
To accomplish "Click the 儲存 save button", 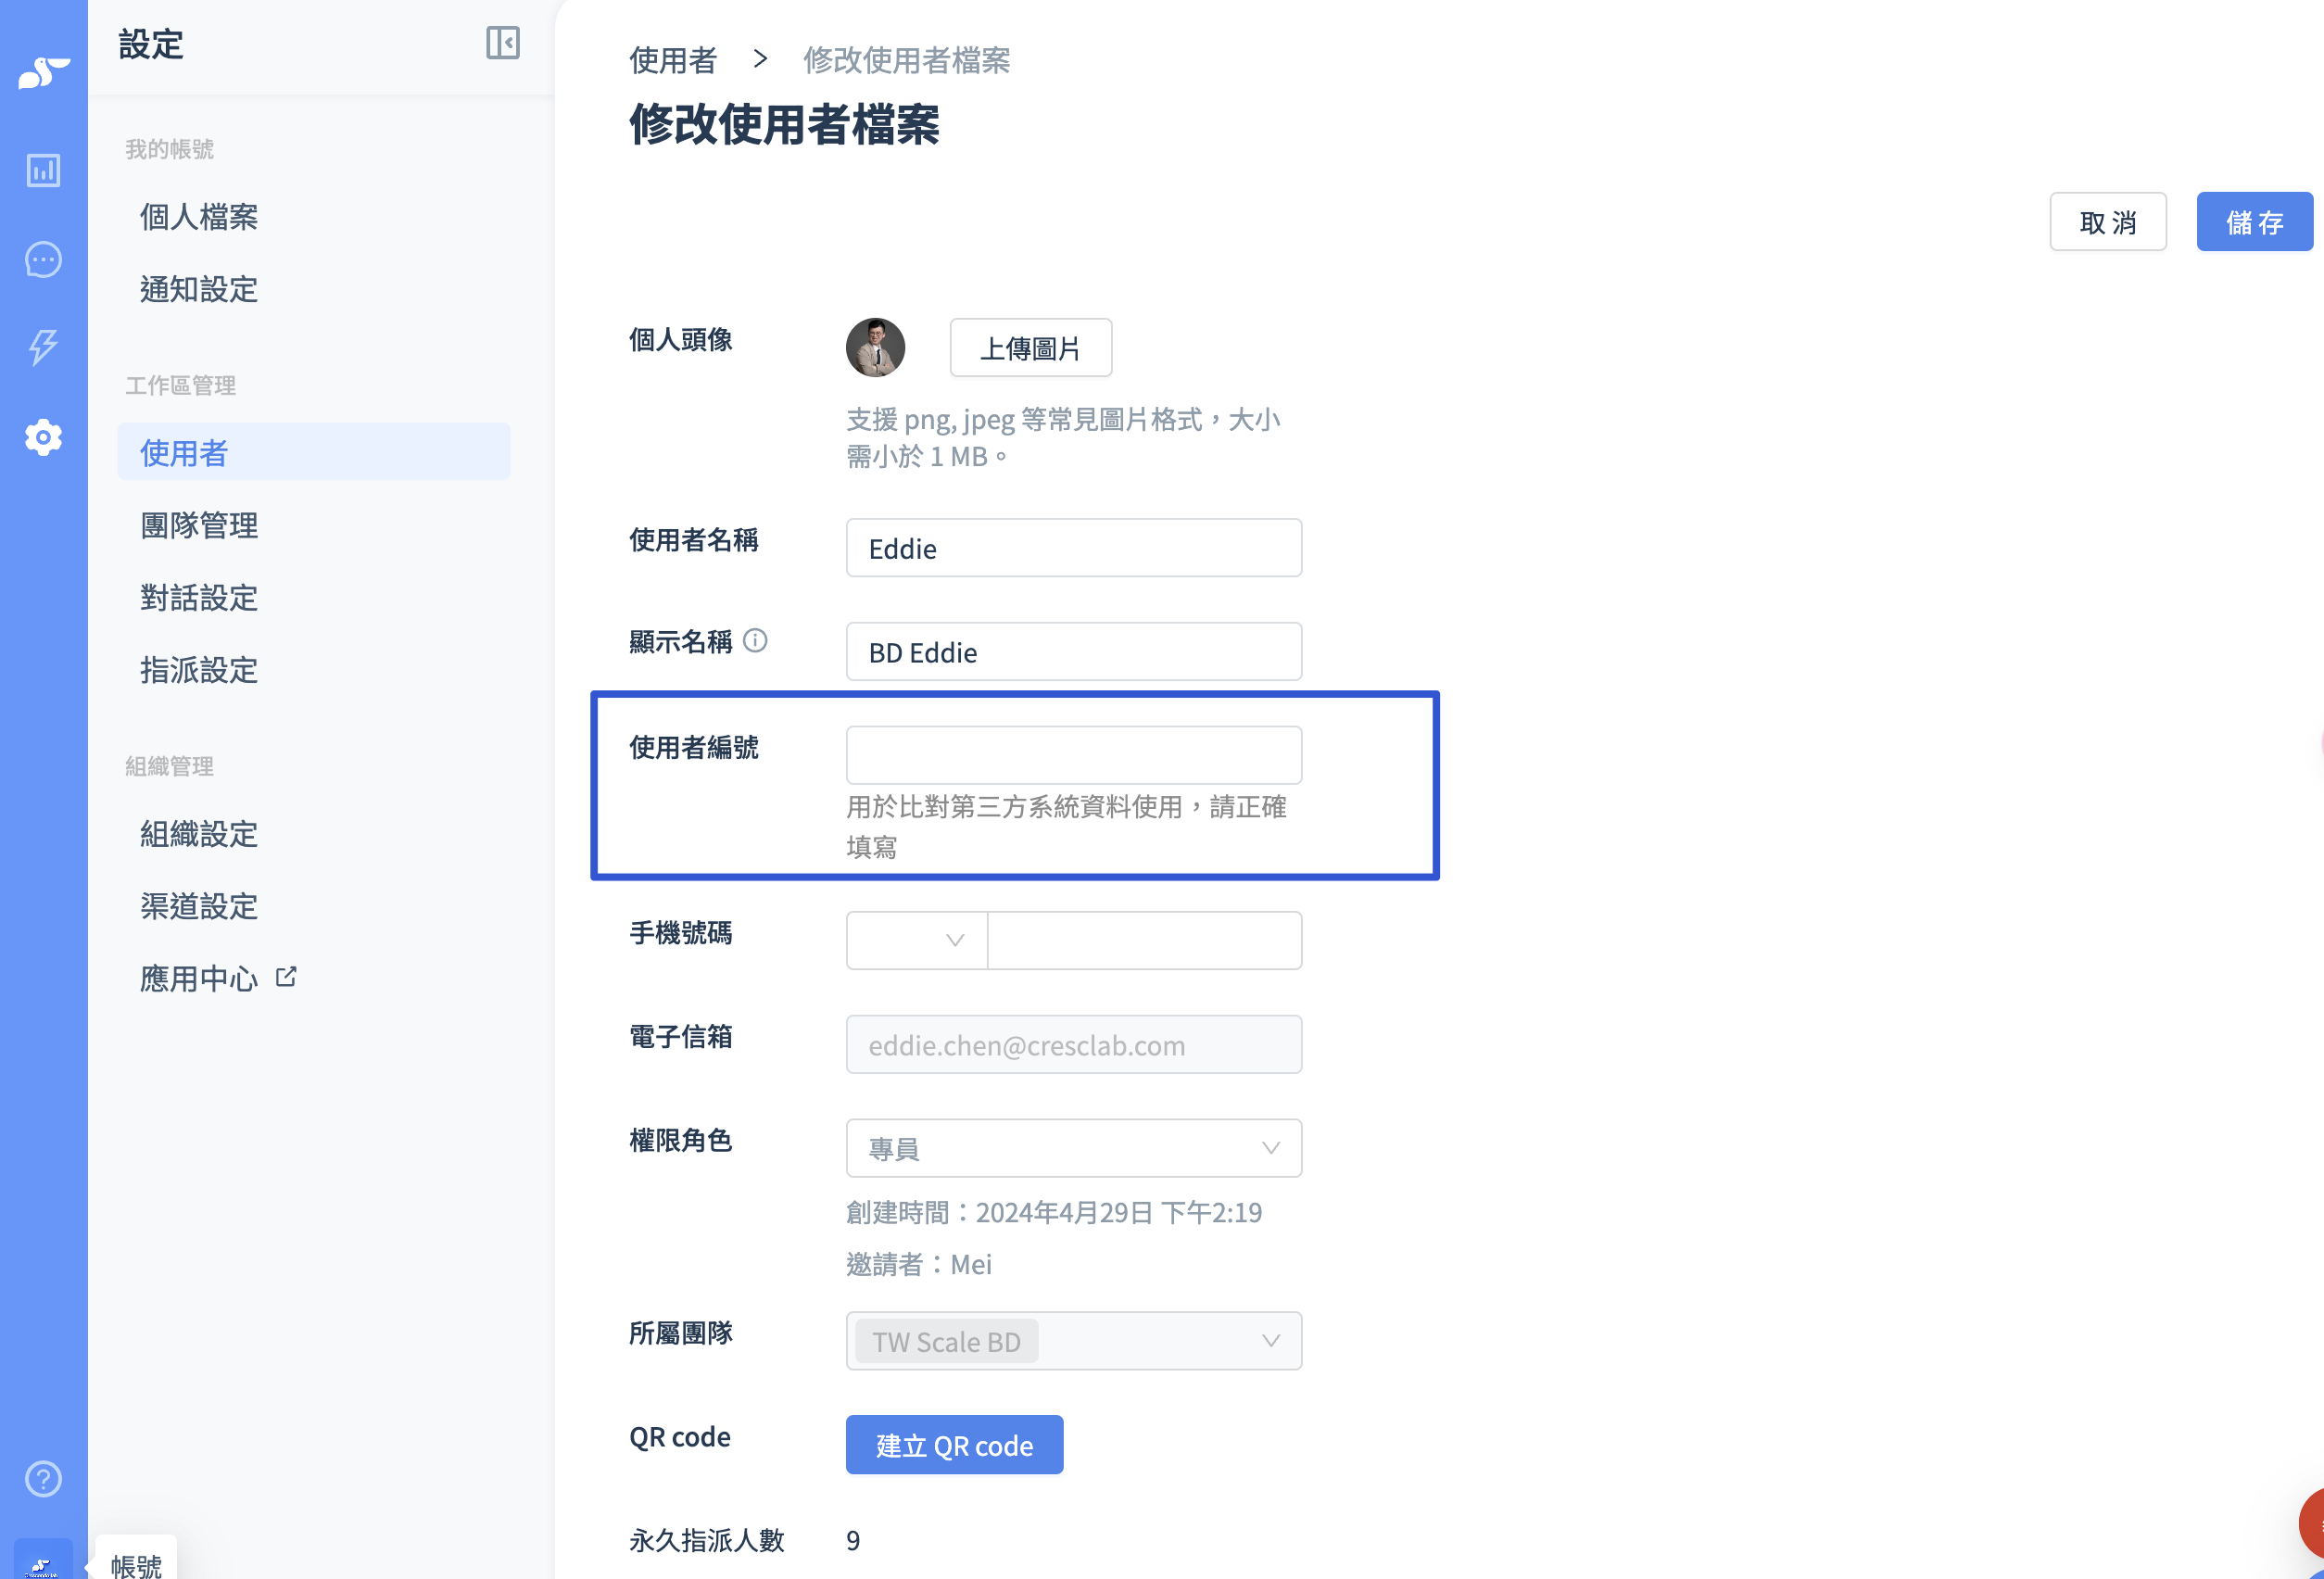I will click(x=2254, y=222).
